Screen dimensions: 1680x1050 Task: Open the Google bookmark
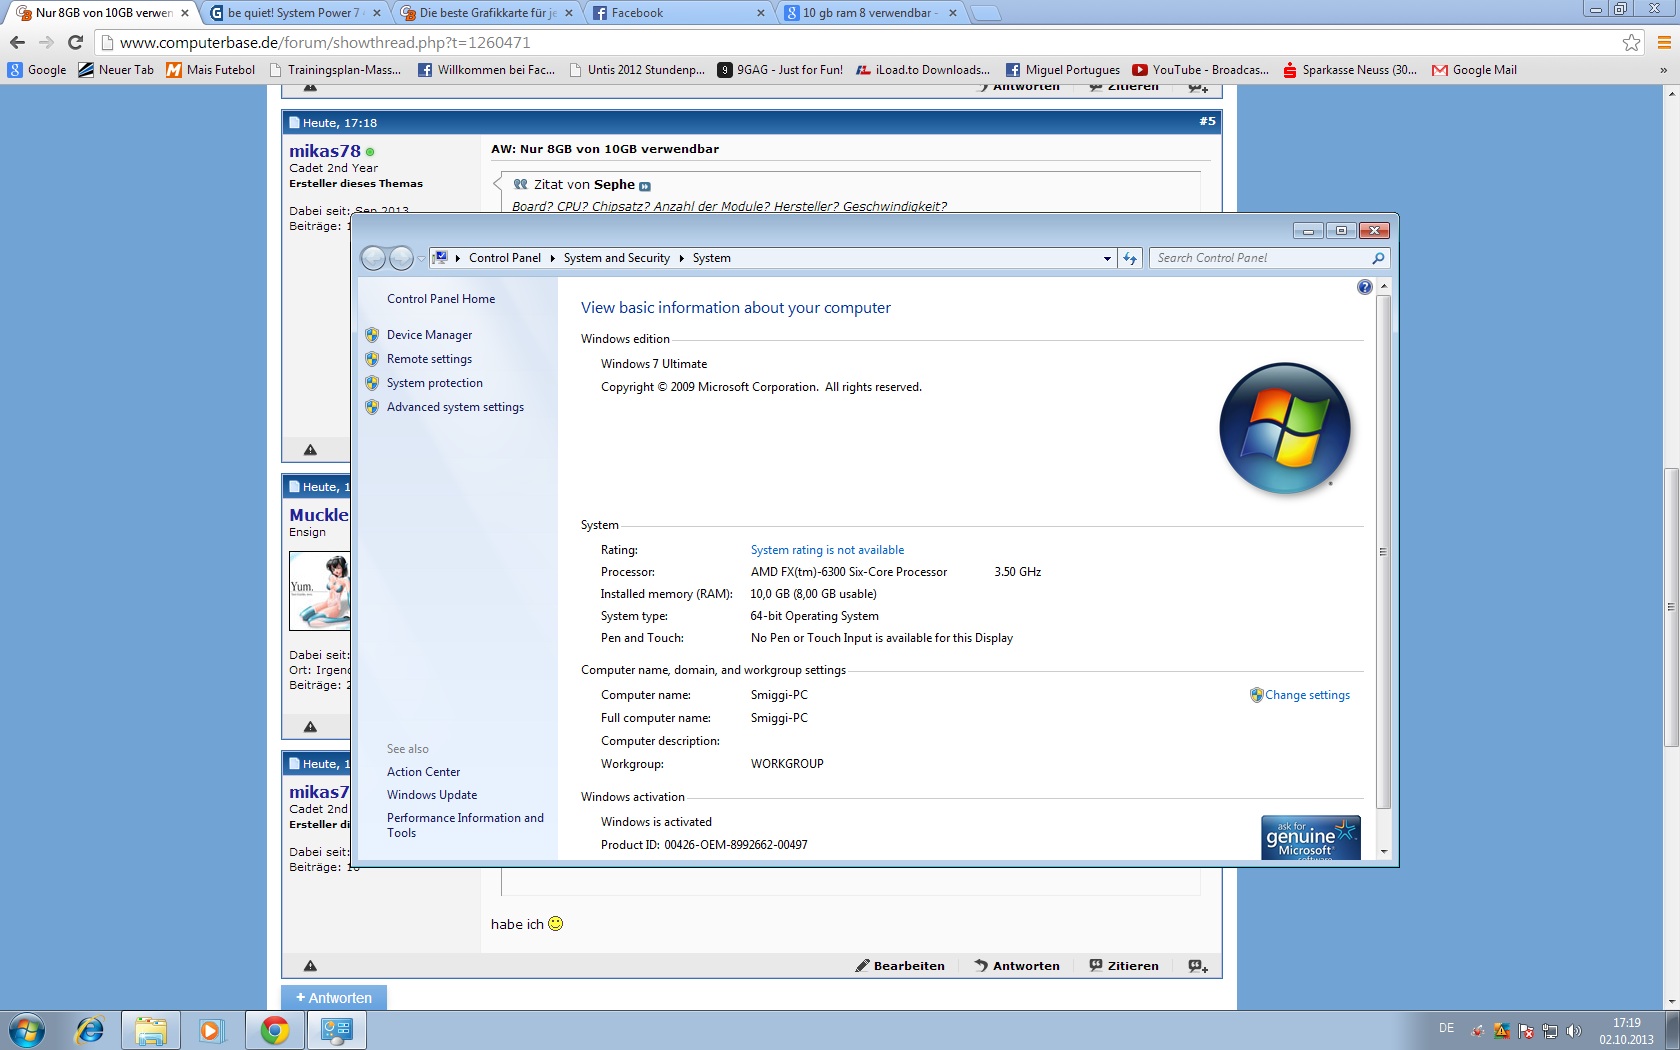37,70
